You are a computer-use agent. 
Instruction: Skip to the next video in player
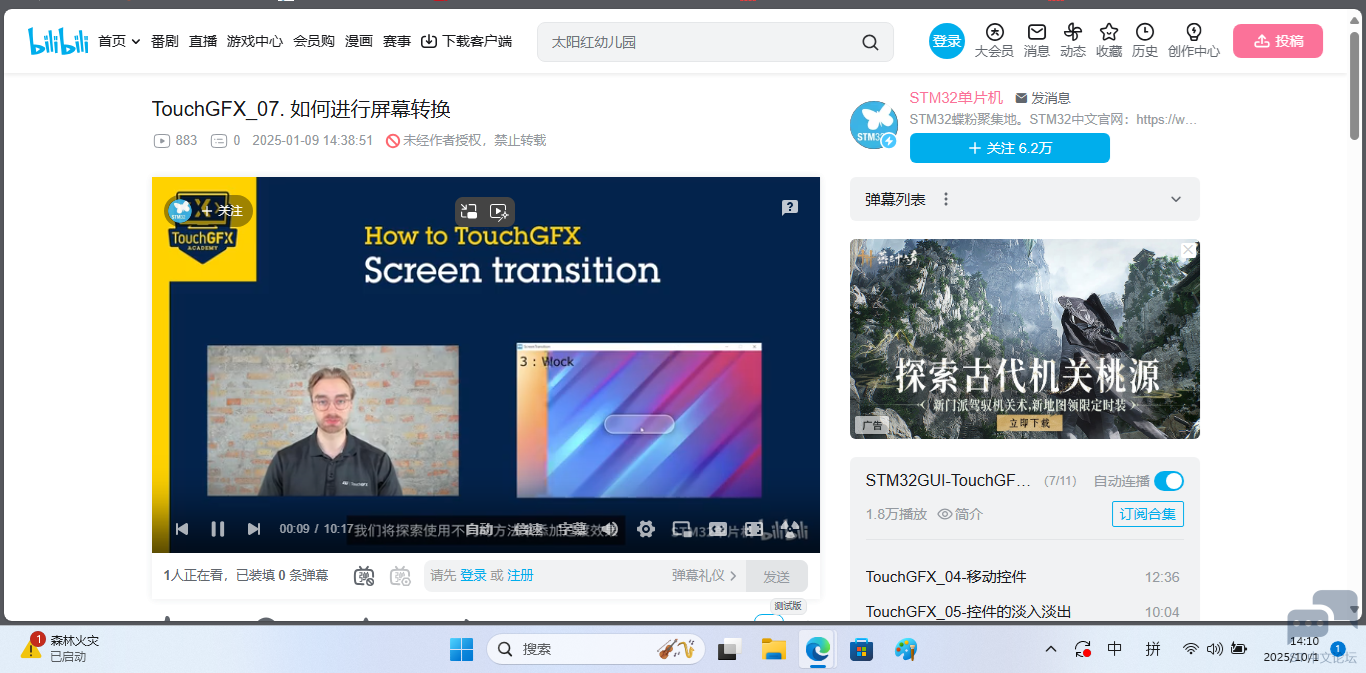pyautogui.click(x=253, y=529)
